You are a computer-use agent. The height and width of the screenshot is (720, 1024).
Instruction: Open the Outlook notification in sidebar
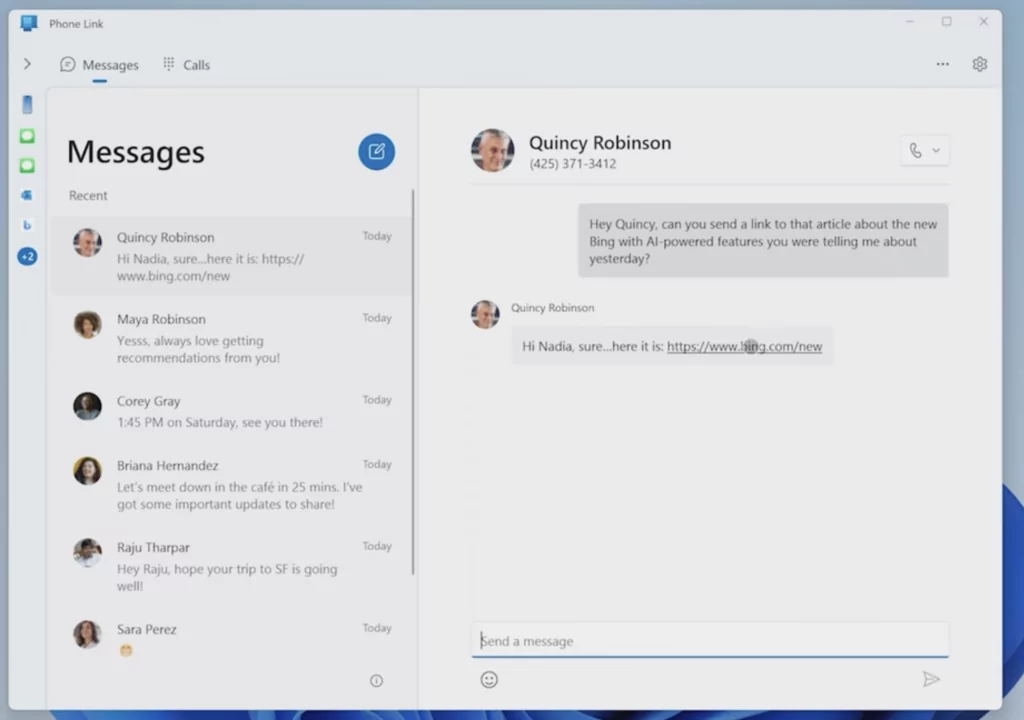pyautogui.click(x=27, y=196)
